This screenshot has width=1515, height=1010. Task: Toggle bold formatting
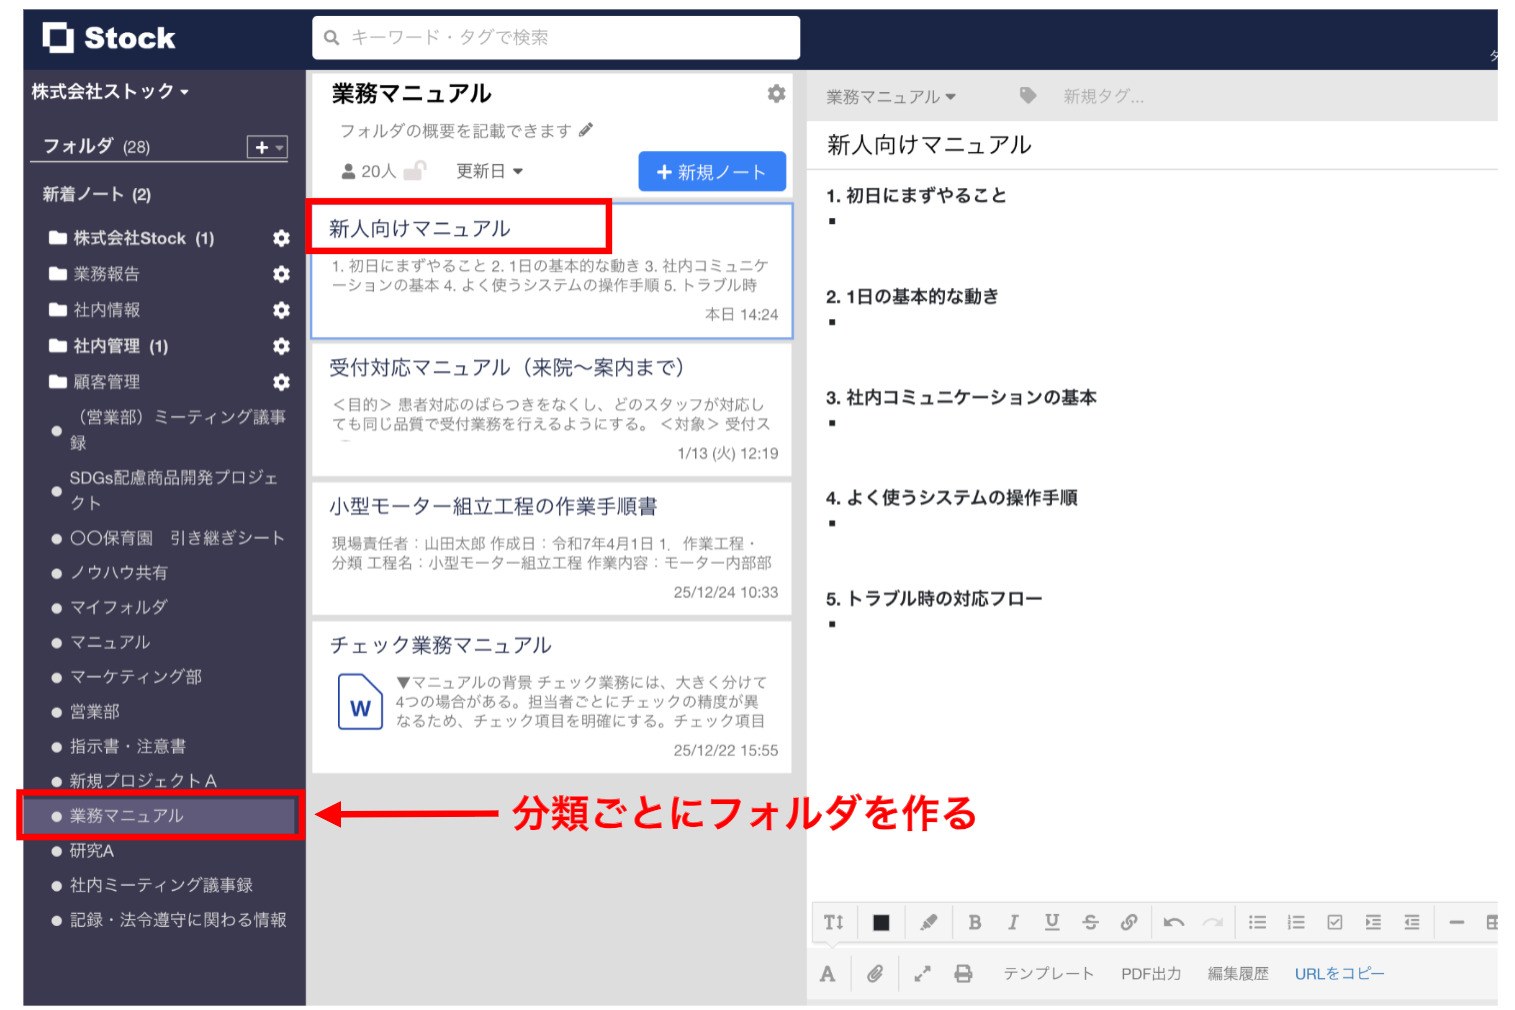(974, 922)
